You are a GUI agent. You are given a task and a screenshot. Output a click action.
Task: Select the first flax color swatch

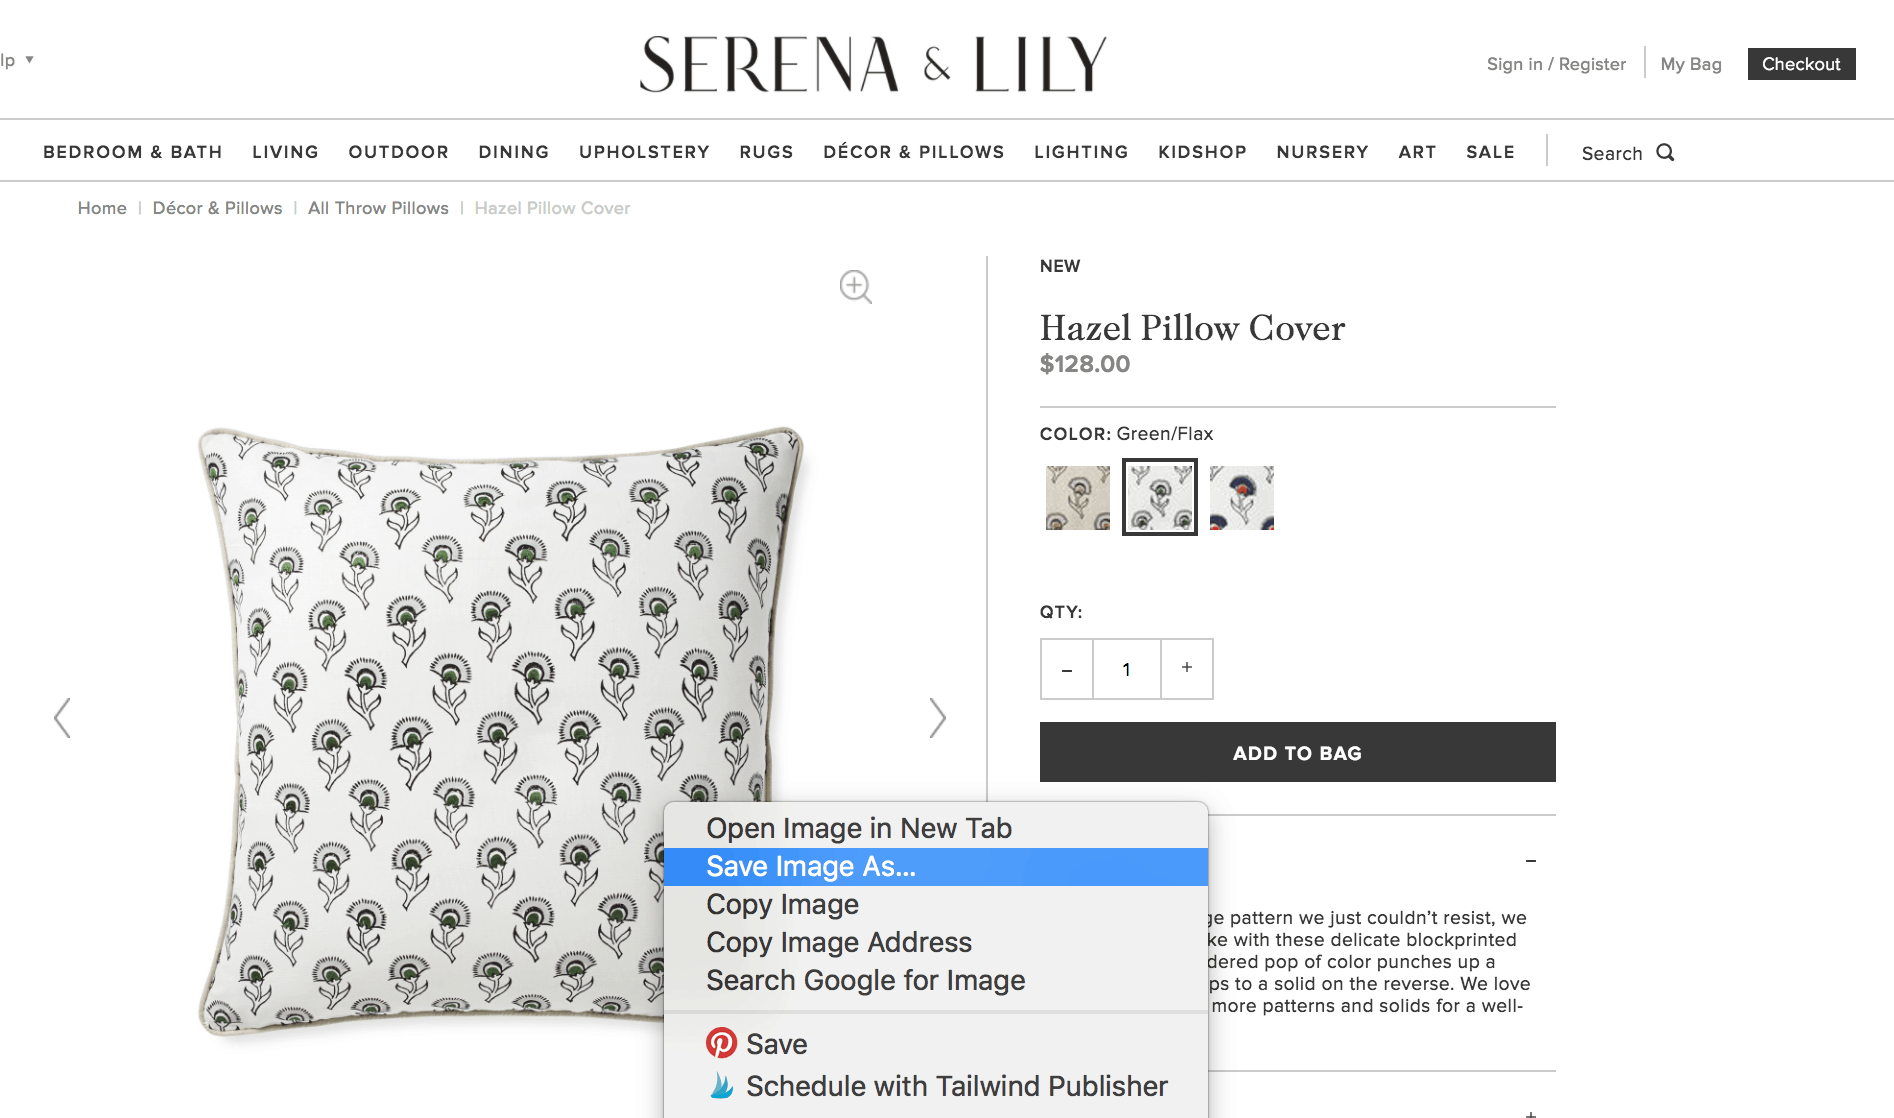1078,497
